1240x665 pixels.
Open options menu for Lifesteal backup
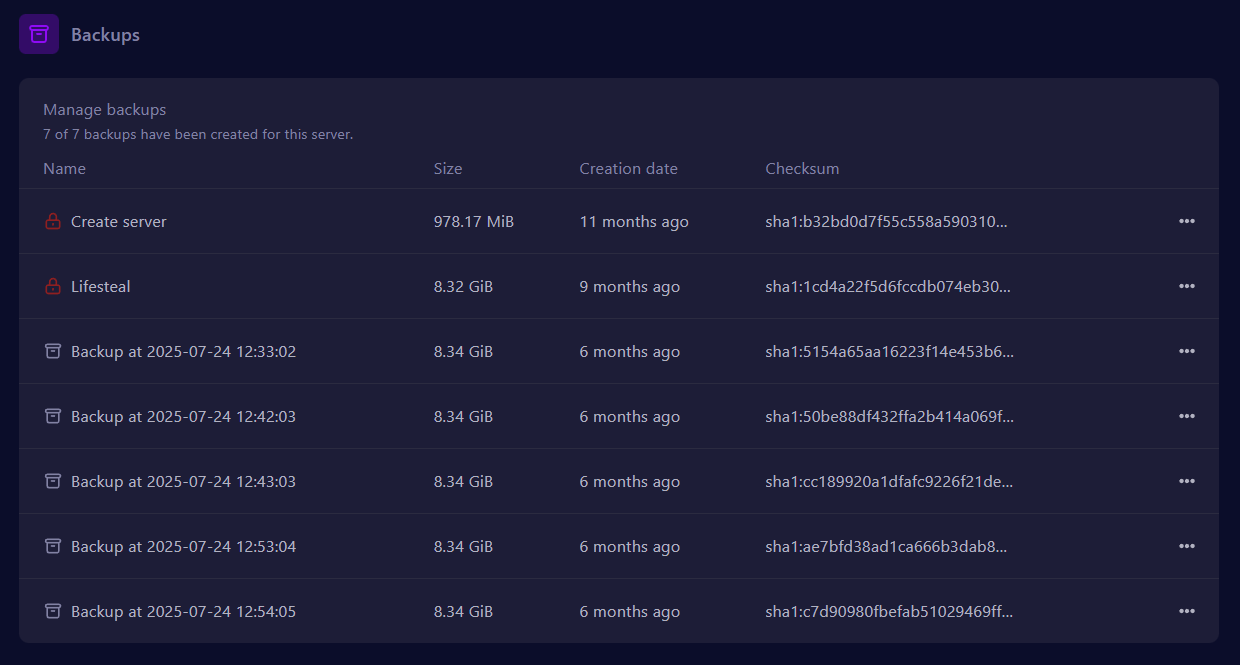pos(1186,287)
